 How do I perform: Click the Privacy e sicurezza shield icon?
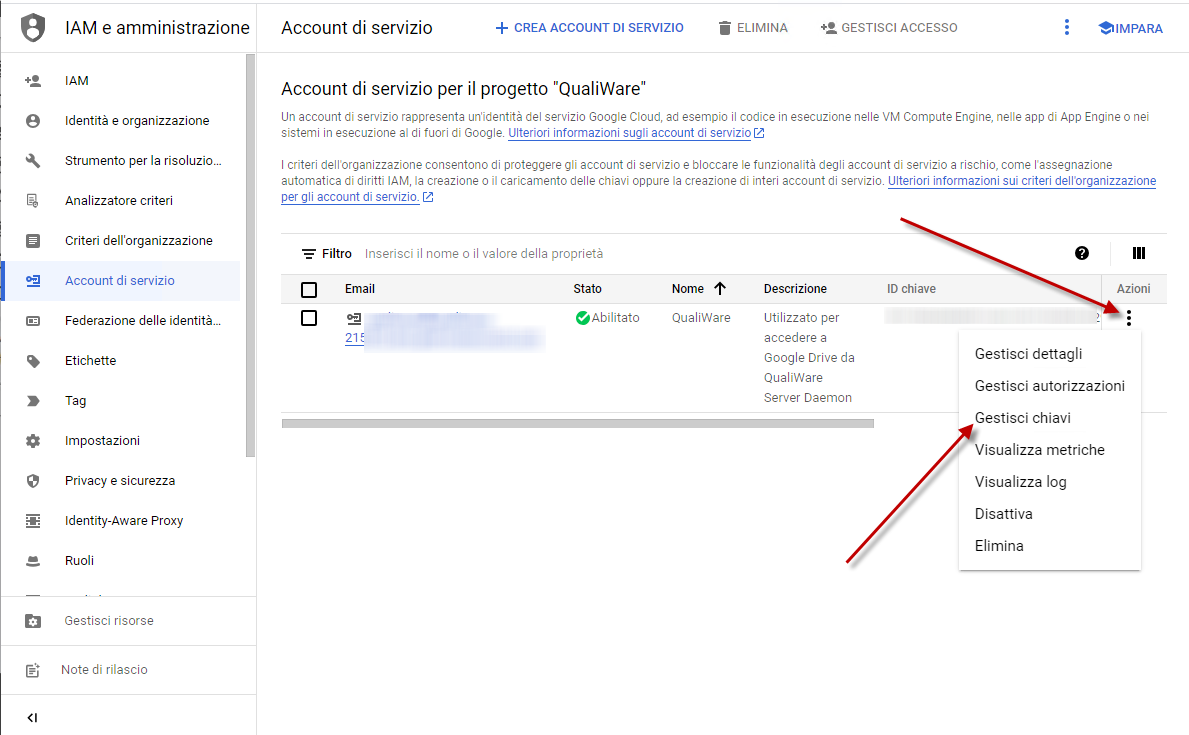[33, 481]
